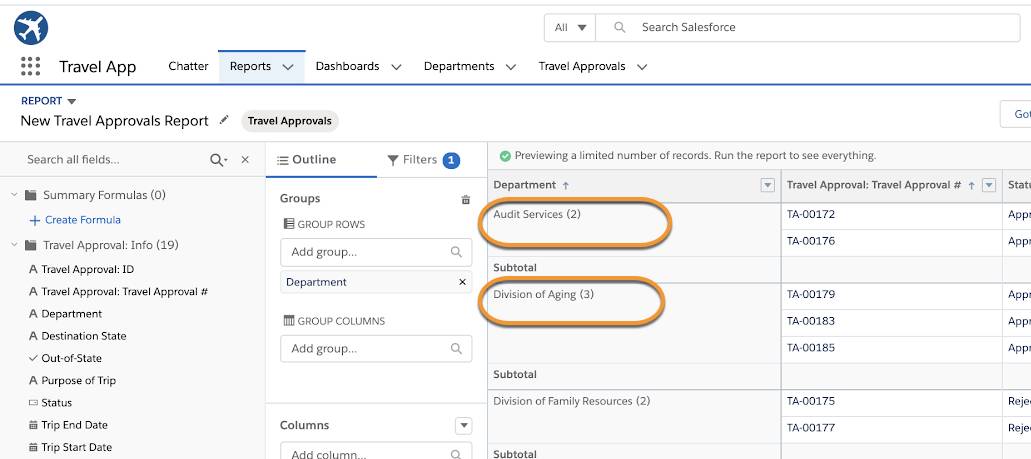Viewport: 1031px width, 459px height.
Task: Click the field search magnifier icon
Action: (x=216, y=160)
